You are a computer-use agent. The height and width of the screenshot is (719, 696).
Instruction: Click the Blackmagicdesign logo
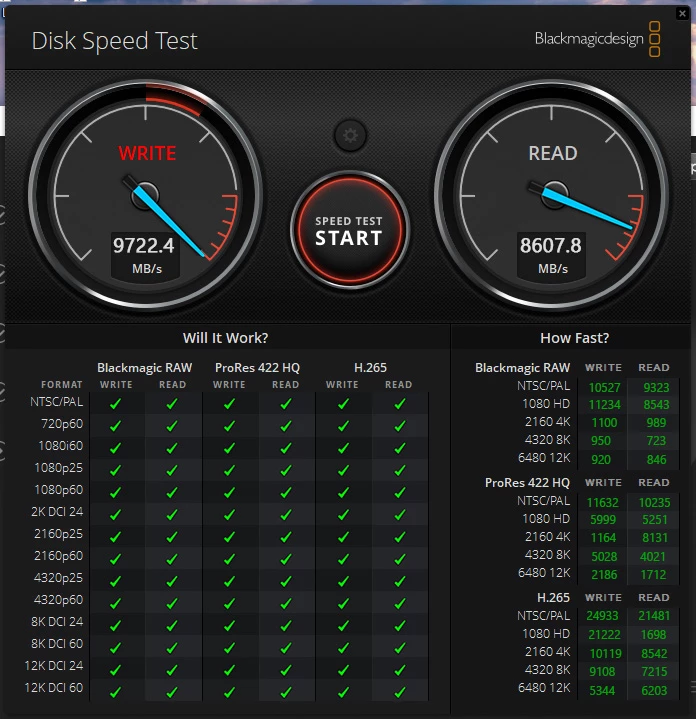point(597,39)
